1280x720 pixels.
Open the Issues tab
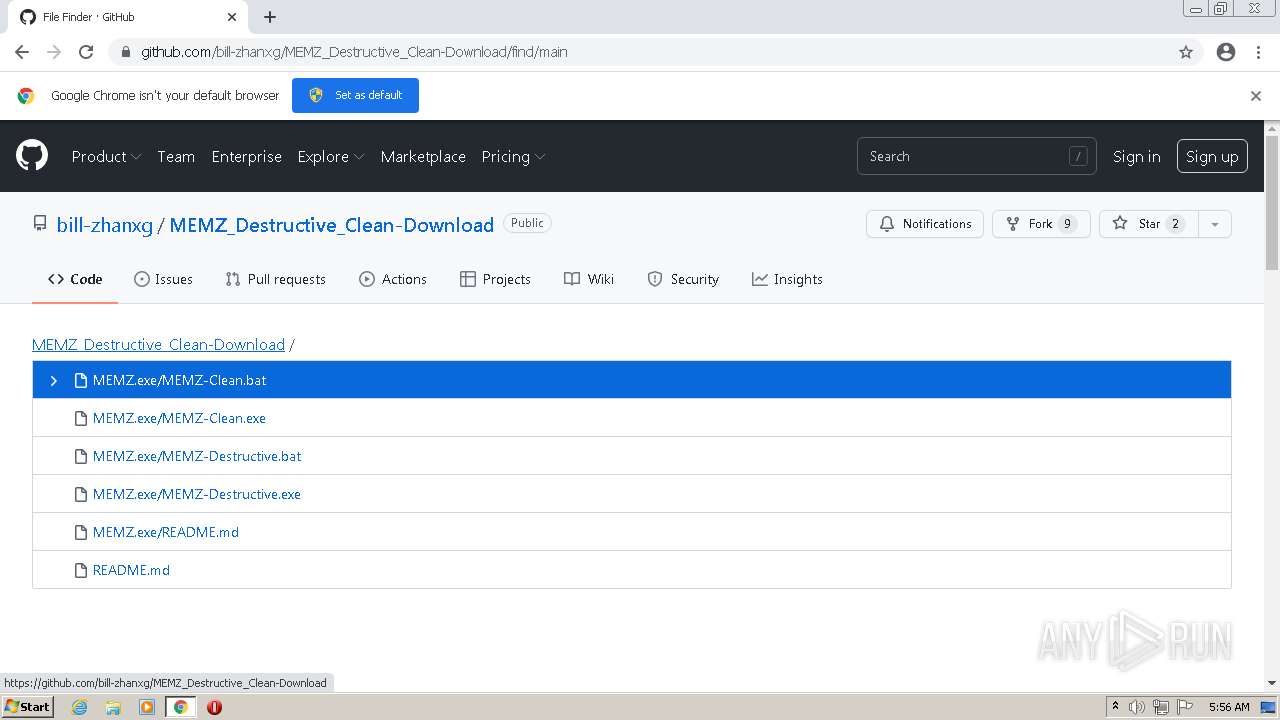(163, 279)
